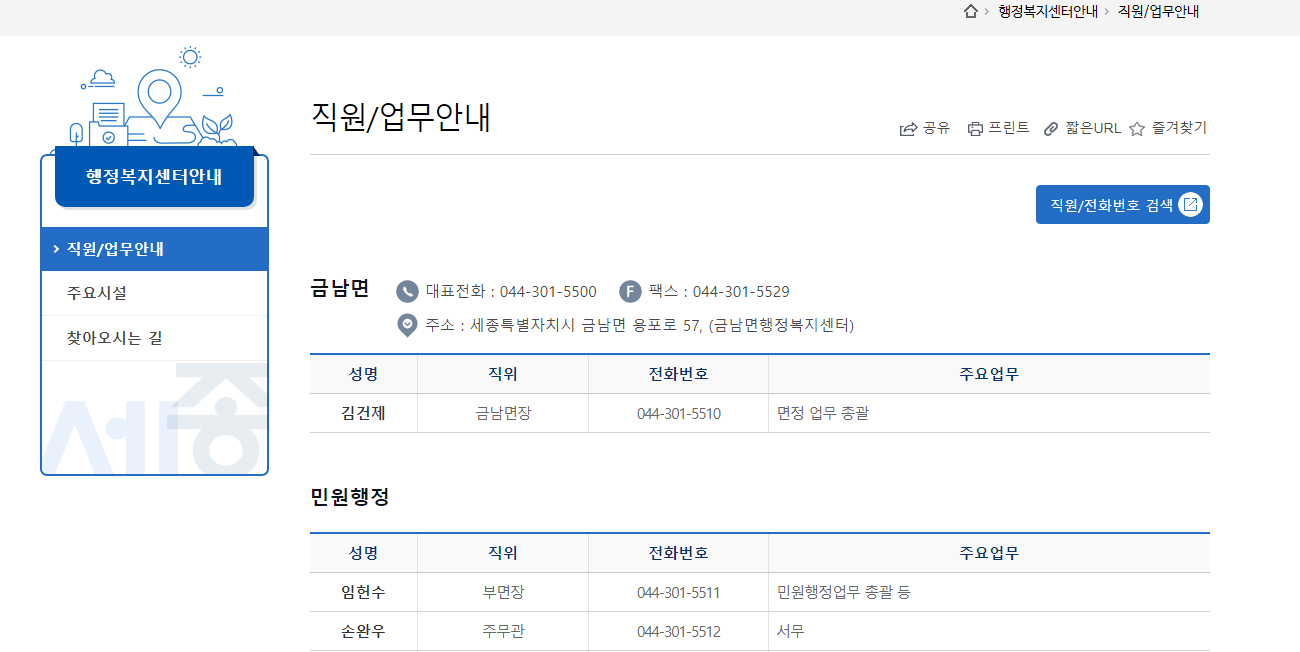Click 주요업무 header in 금남면 table
Viewport: 1300px width, 652px height.
click(x=989, y=374)
